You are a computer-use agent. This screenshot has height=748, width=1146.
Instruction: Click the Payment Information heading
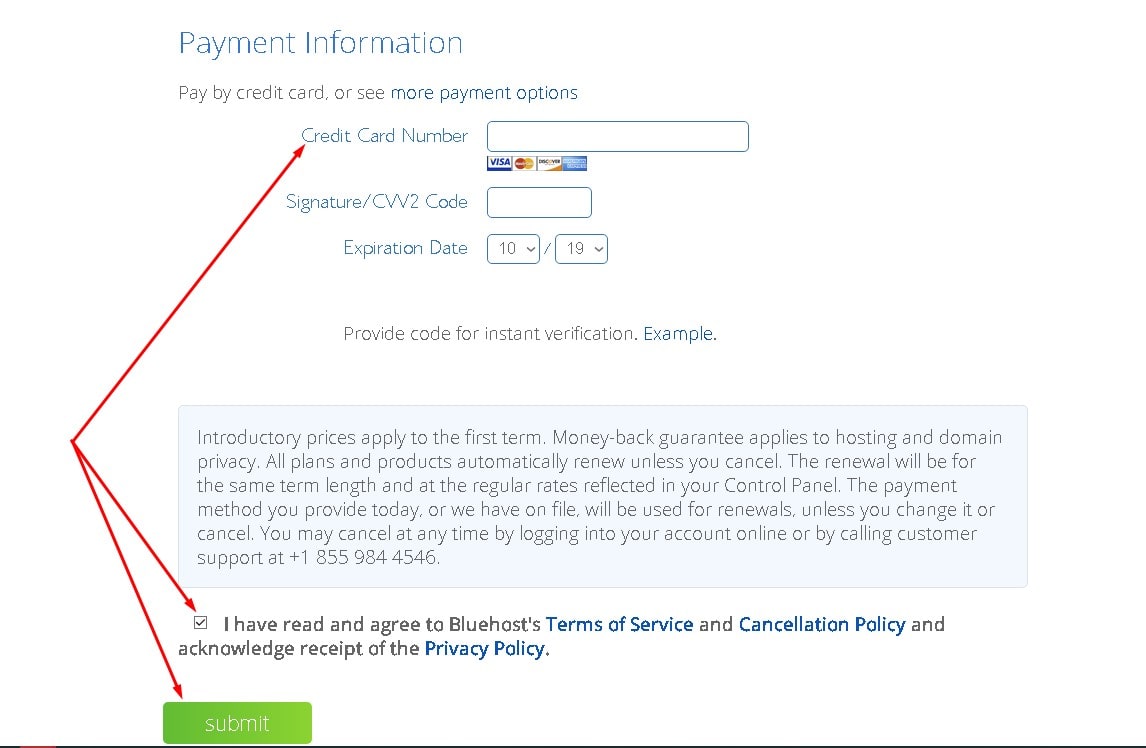(320, 42)
